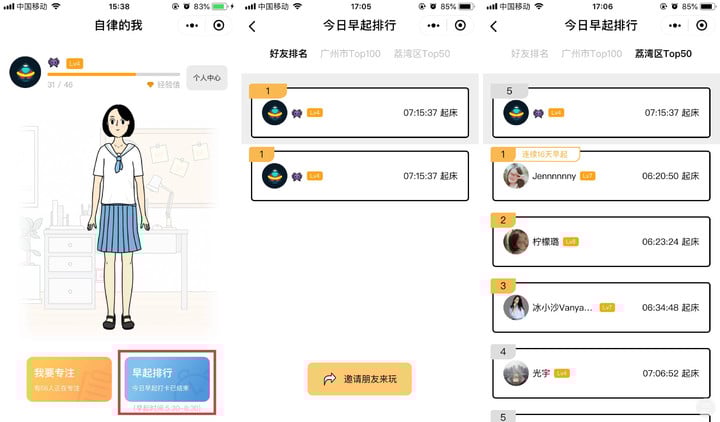This screenshot has width=720, height=422.
Task: Open the three-dots menu on 自律的我 screen
Action: [x=192, y=25]
